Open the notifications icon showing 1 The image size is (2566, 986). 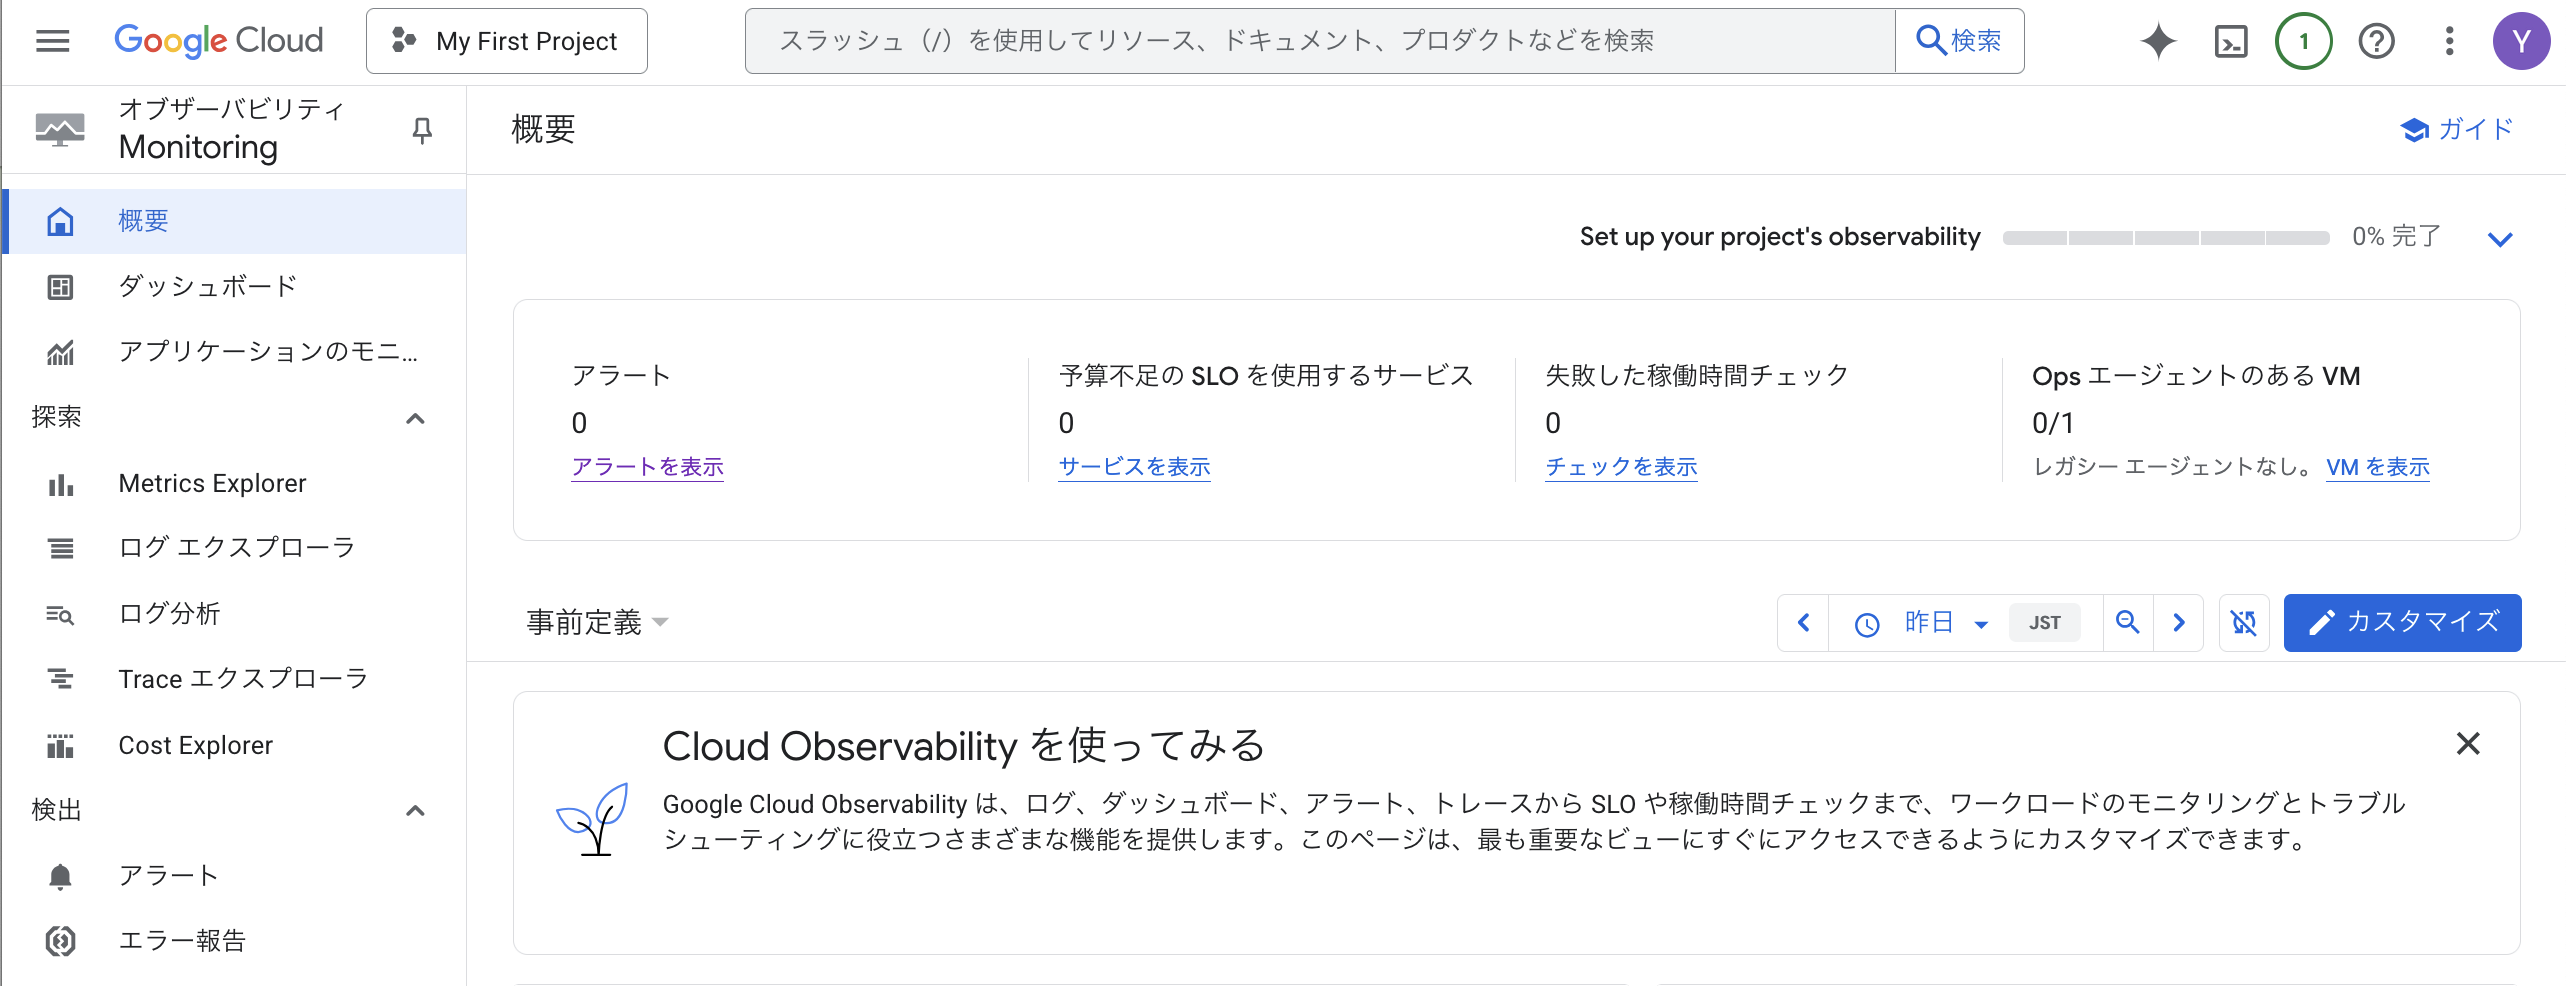[x=2303, y=41]
